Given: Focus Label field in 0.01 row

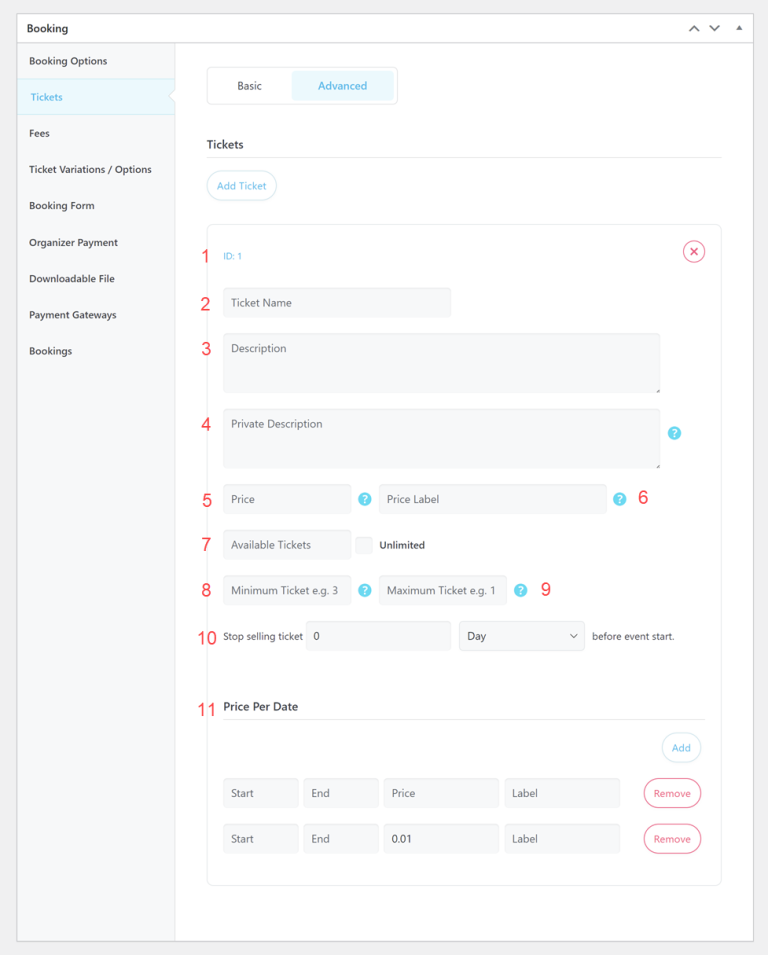Looking at the screenshot, I should pos(562,839).
